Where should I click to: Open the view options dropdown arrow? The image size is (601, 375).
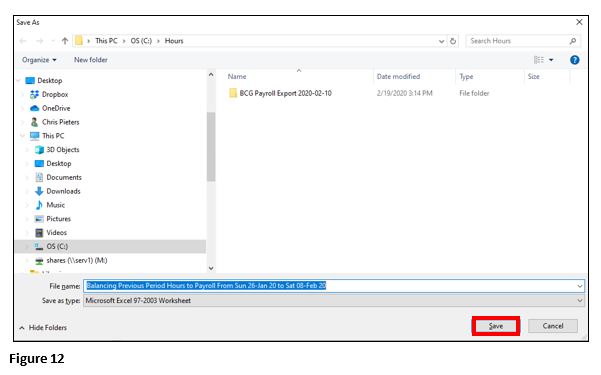click(x=551, y=60)
